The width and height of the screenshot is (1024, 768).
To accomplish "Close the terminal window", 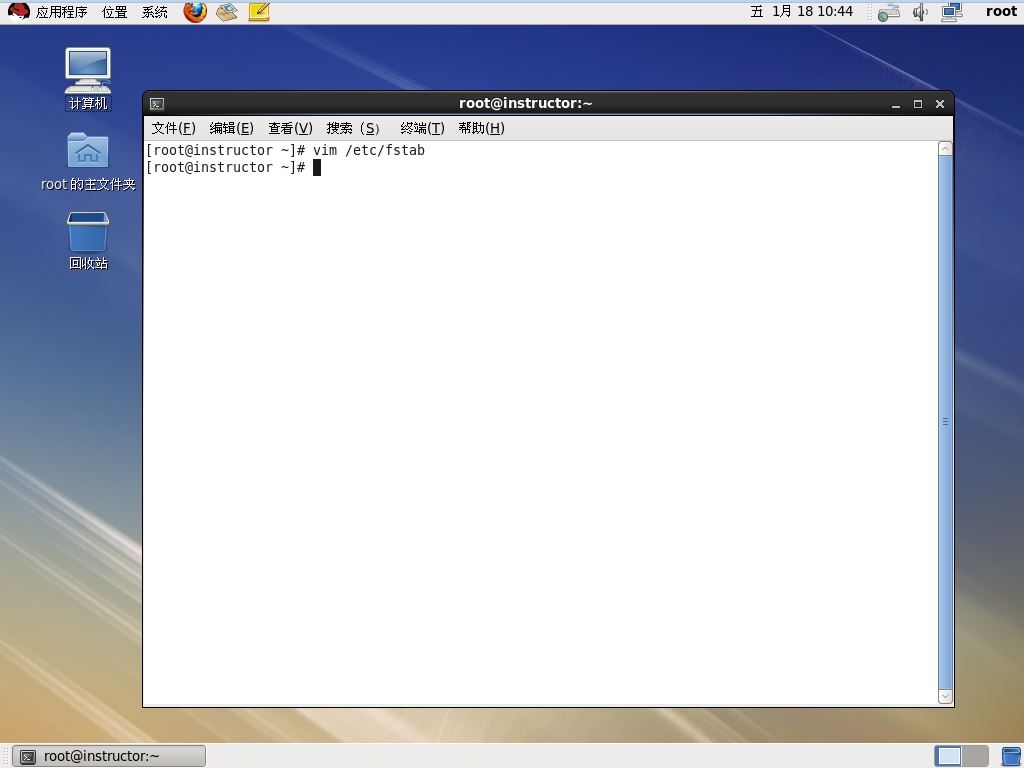I will tap(940, 104).
